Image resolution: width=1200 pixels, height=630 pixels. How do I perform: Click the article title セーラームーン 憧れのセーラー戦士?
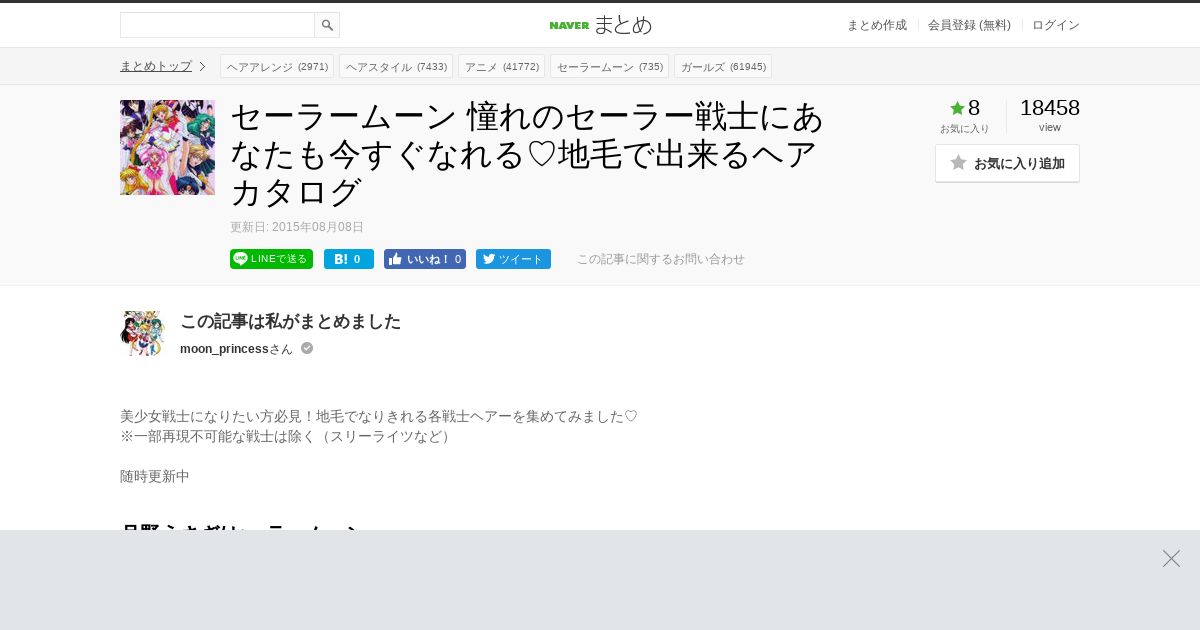[x=527, y=154]
